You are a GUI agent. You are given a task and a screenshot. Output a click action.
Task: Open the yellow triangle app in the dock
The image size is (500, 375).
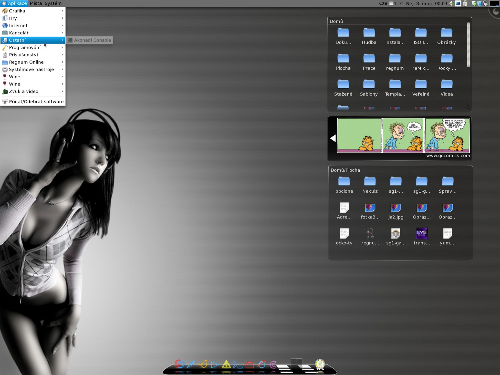pos(226,364)
